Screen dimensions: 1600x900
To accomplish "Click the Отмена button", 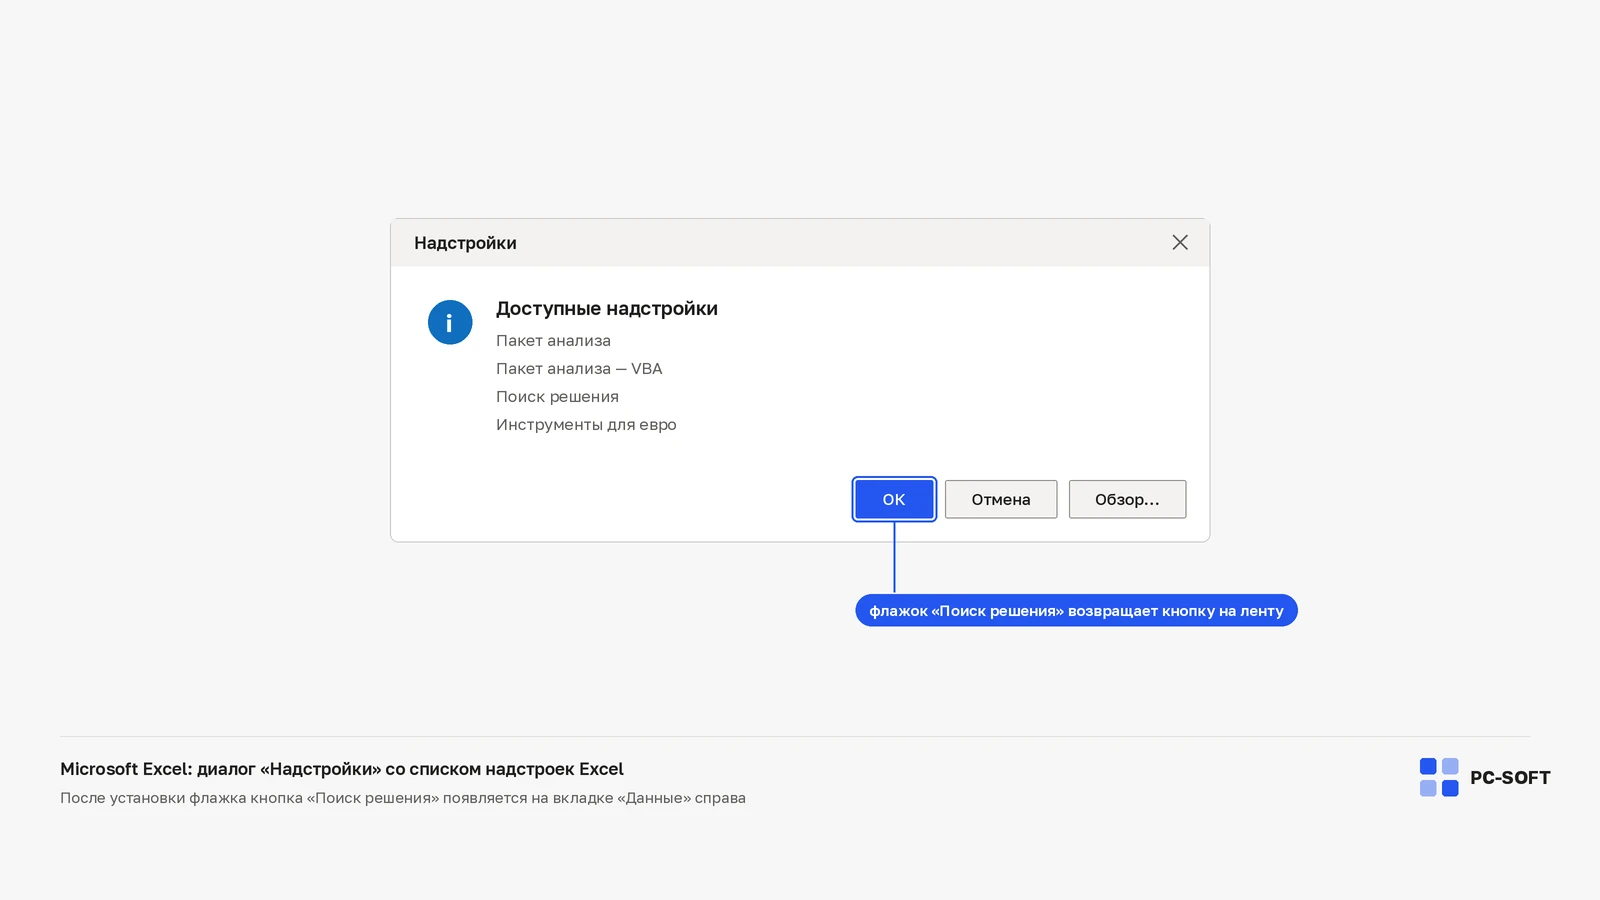I will click(1001, 499).
